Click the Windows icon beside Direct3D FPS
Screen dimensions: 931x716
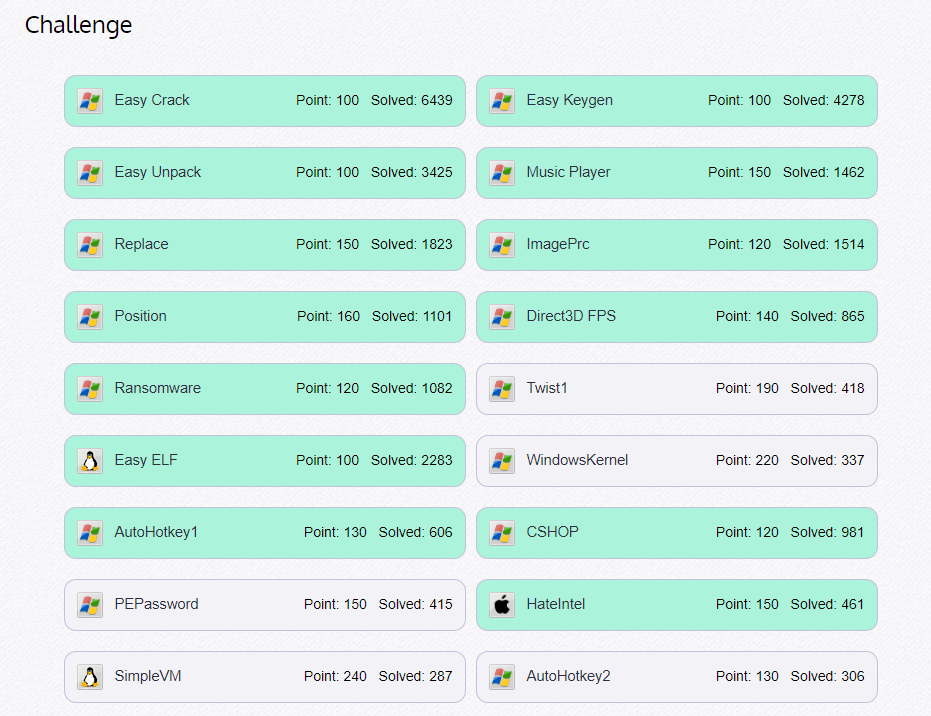[502, 317]
